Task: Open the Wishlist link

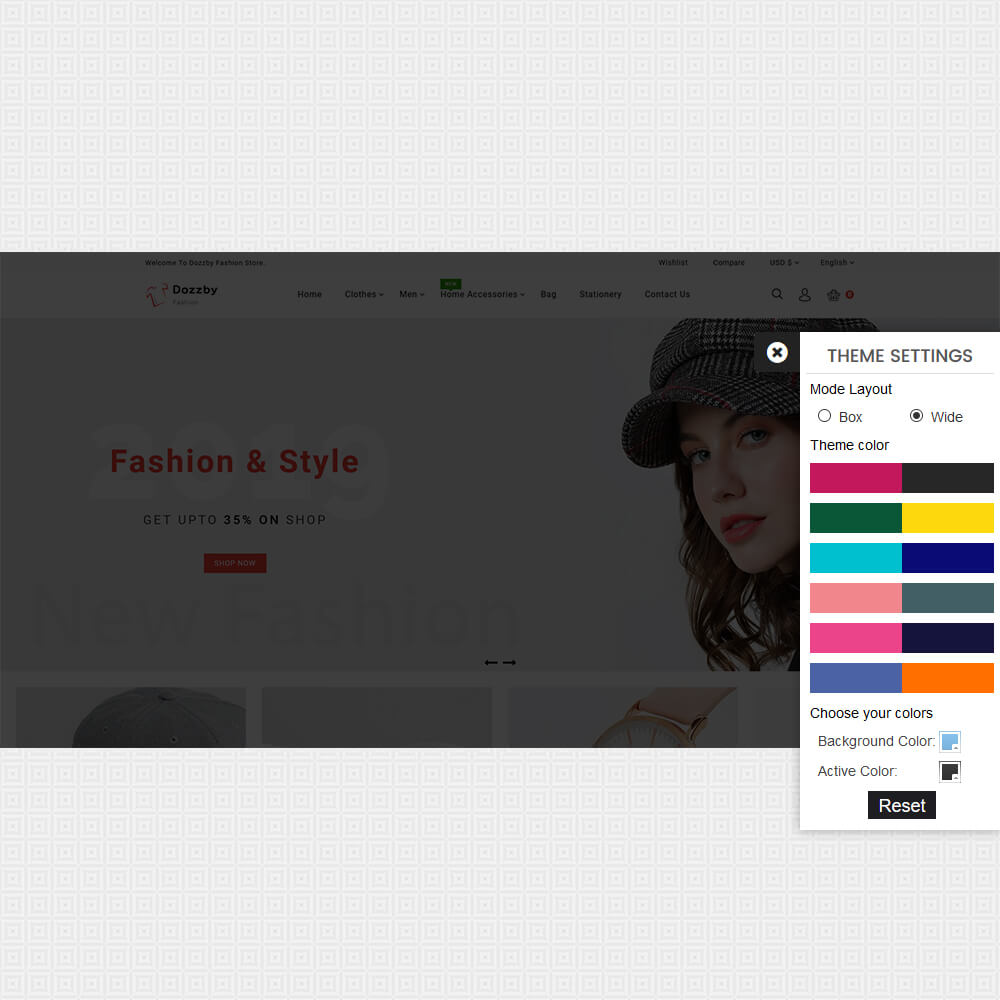Action: 673,263
